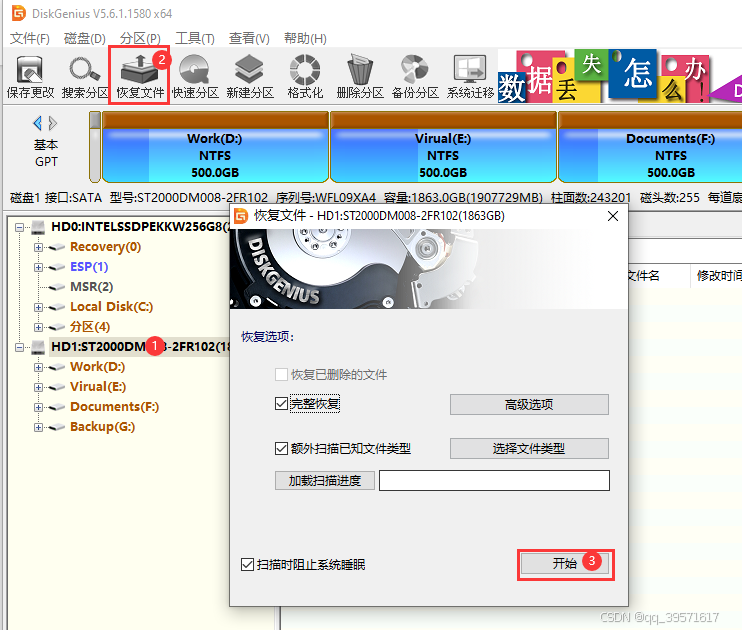Open the 备份分区 tool
Viewport: 742px width, 630px height.
click(x=415, y=77)
